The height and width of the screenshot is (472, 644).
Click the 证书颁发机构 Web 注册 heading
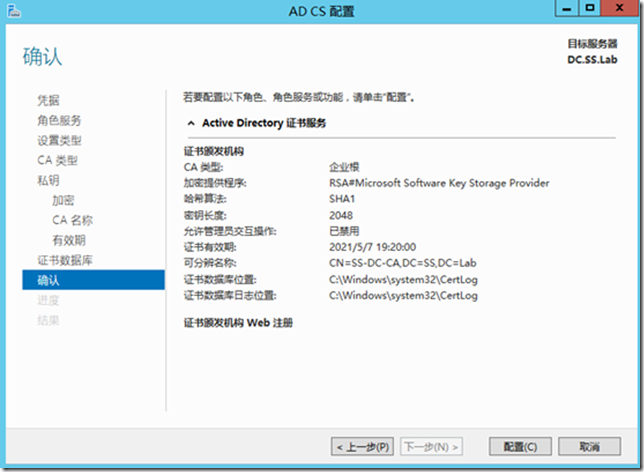[x=238, y=323]
